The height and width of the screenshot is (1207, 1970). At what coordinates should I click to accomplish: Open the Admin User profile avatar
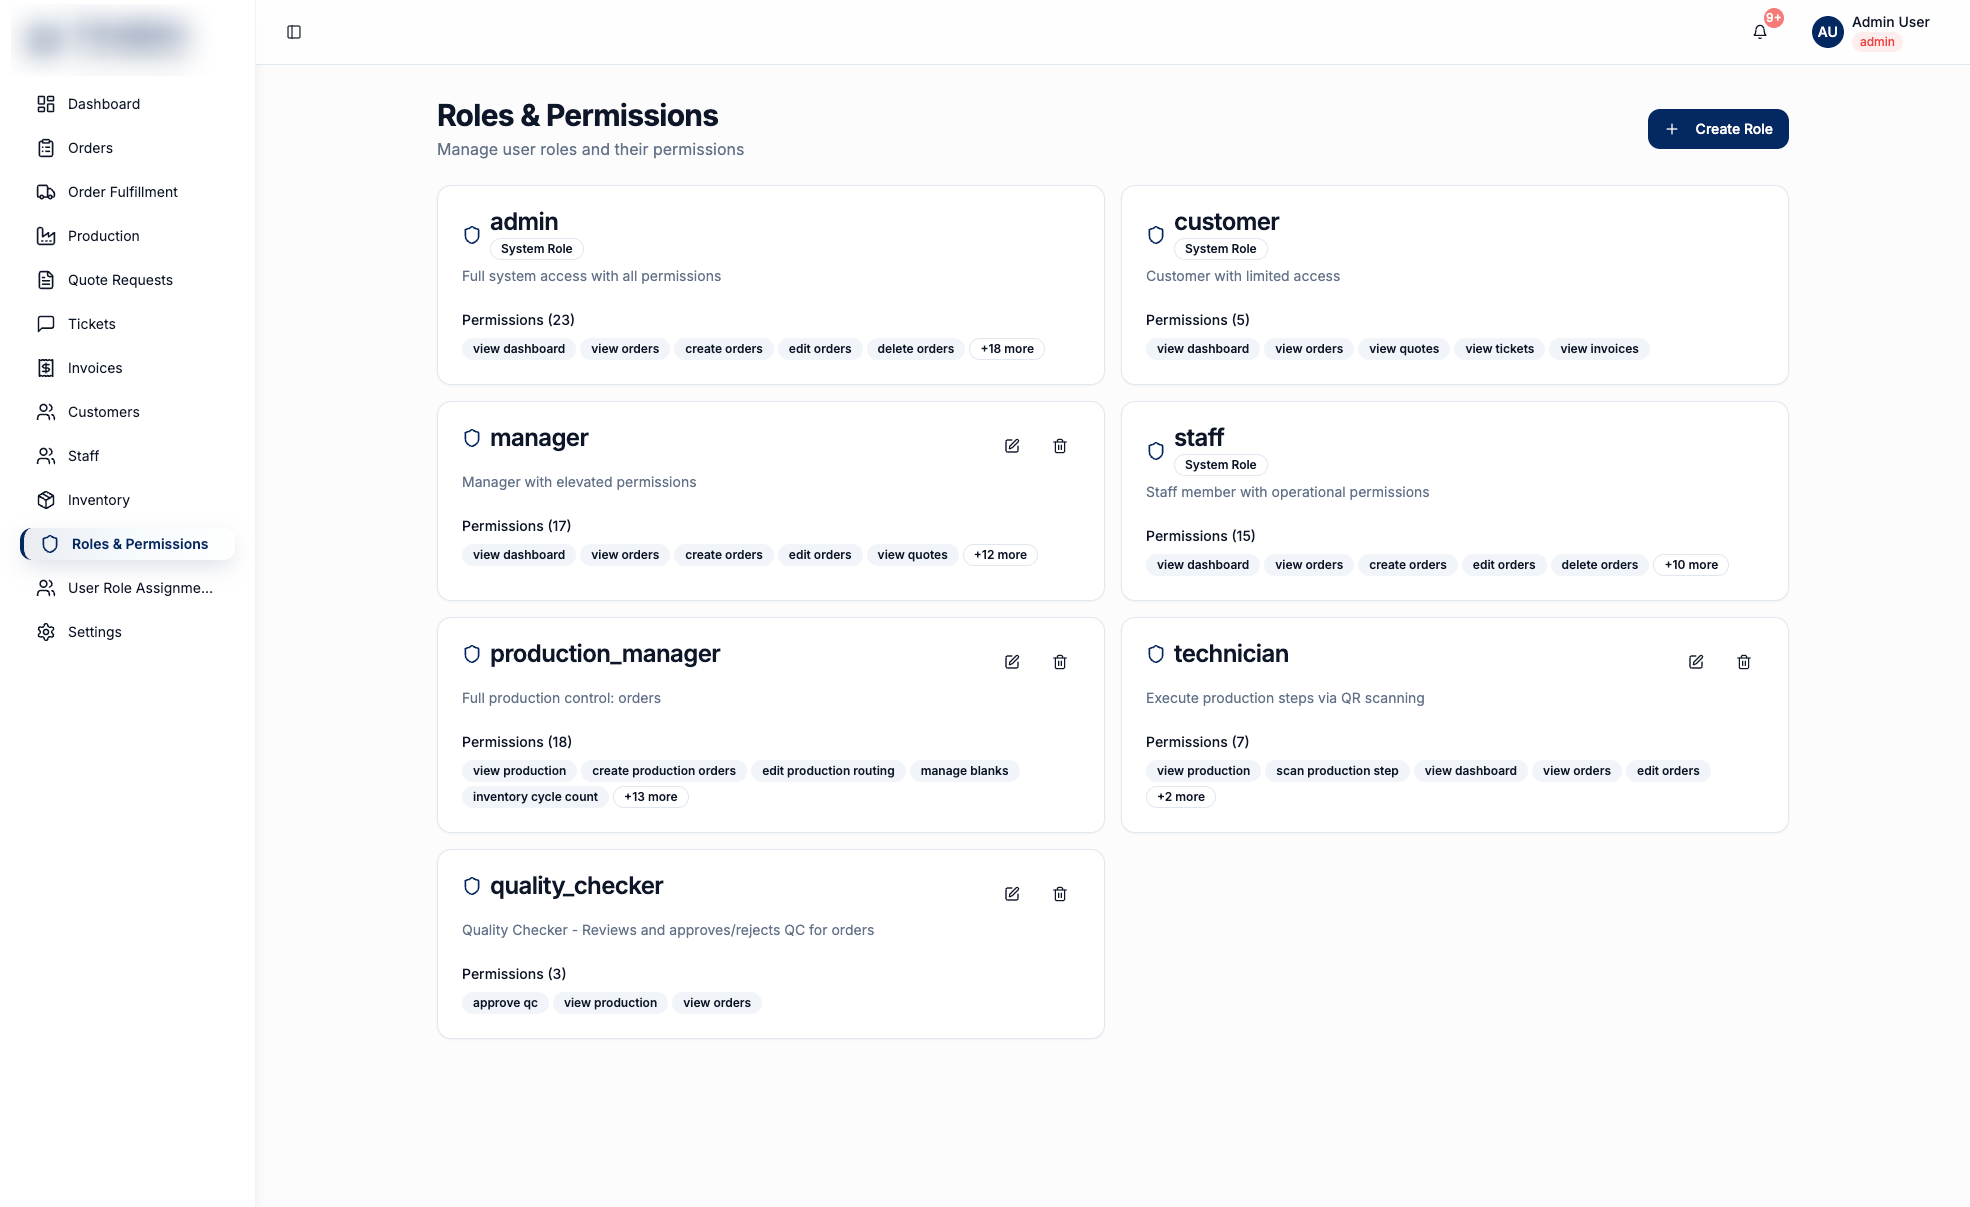point(1828,32)
